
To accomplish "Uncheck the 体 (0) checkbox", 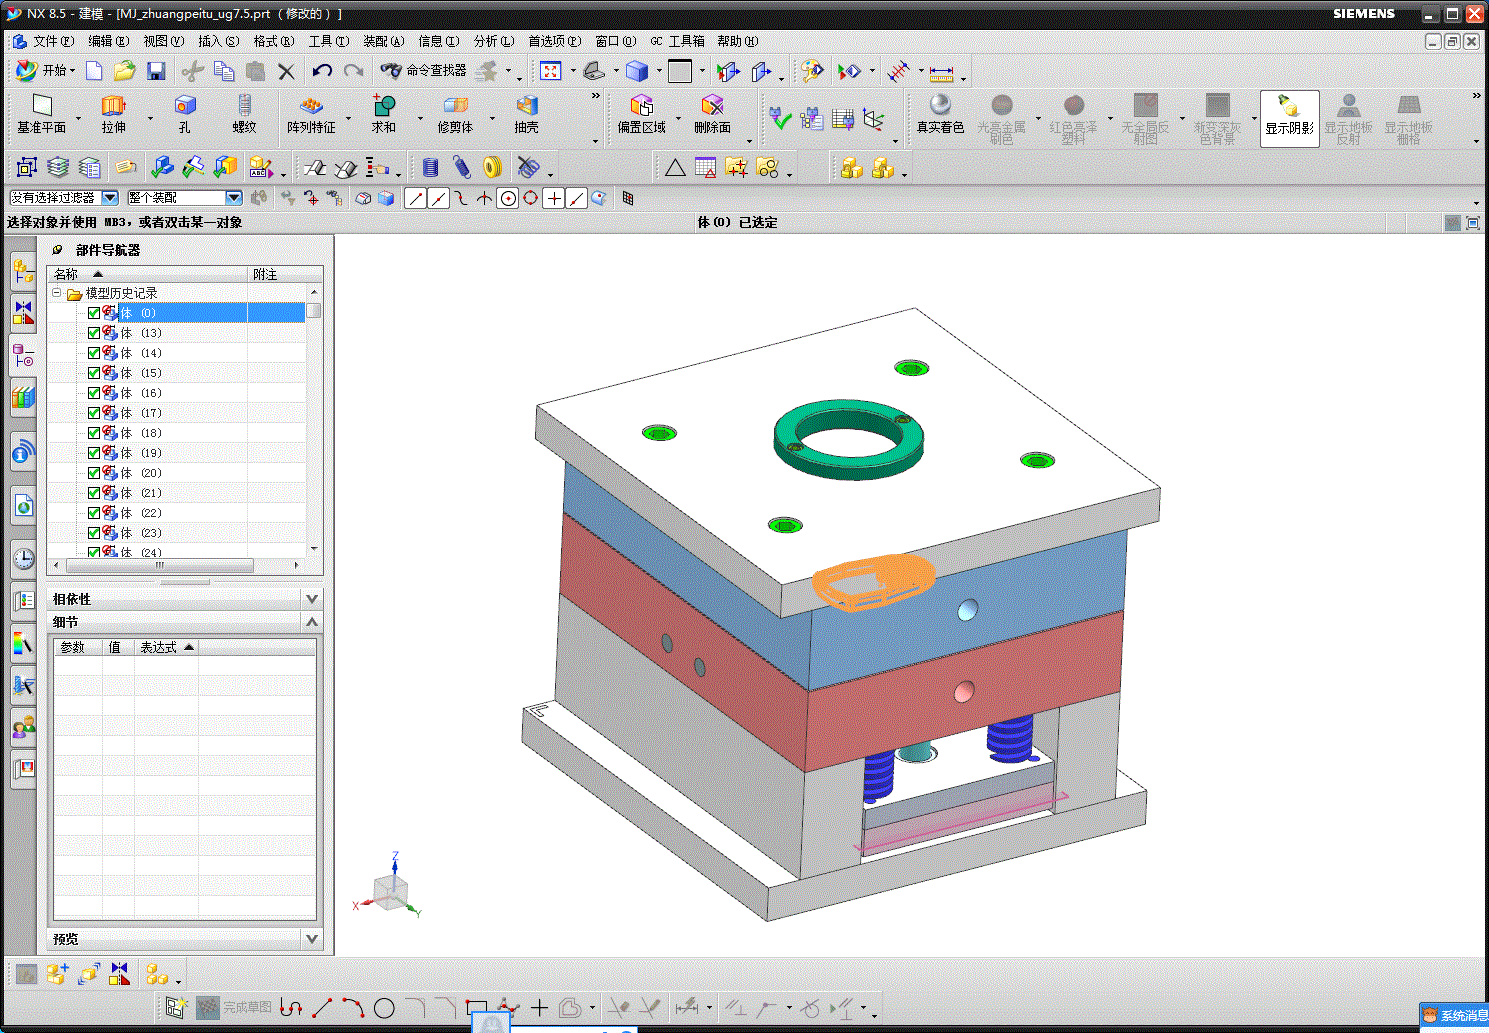I will click(x=94, y=313).
